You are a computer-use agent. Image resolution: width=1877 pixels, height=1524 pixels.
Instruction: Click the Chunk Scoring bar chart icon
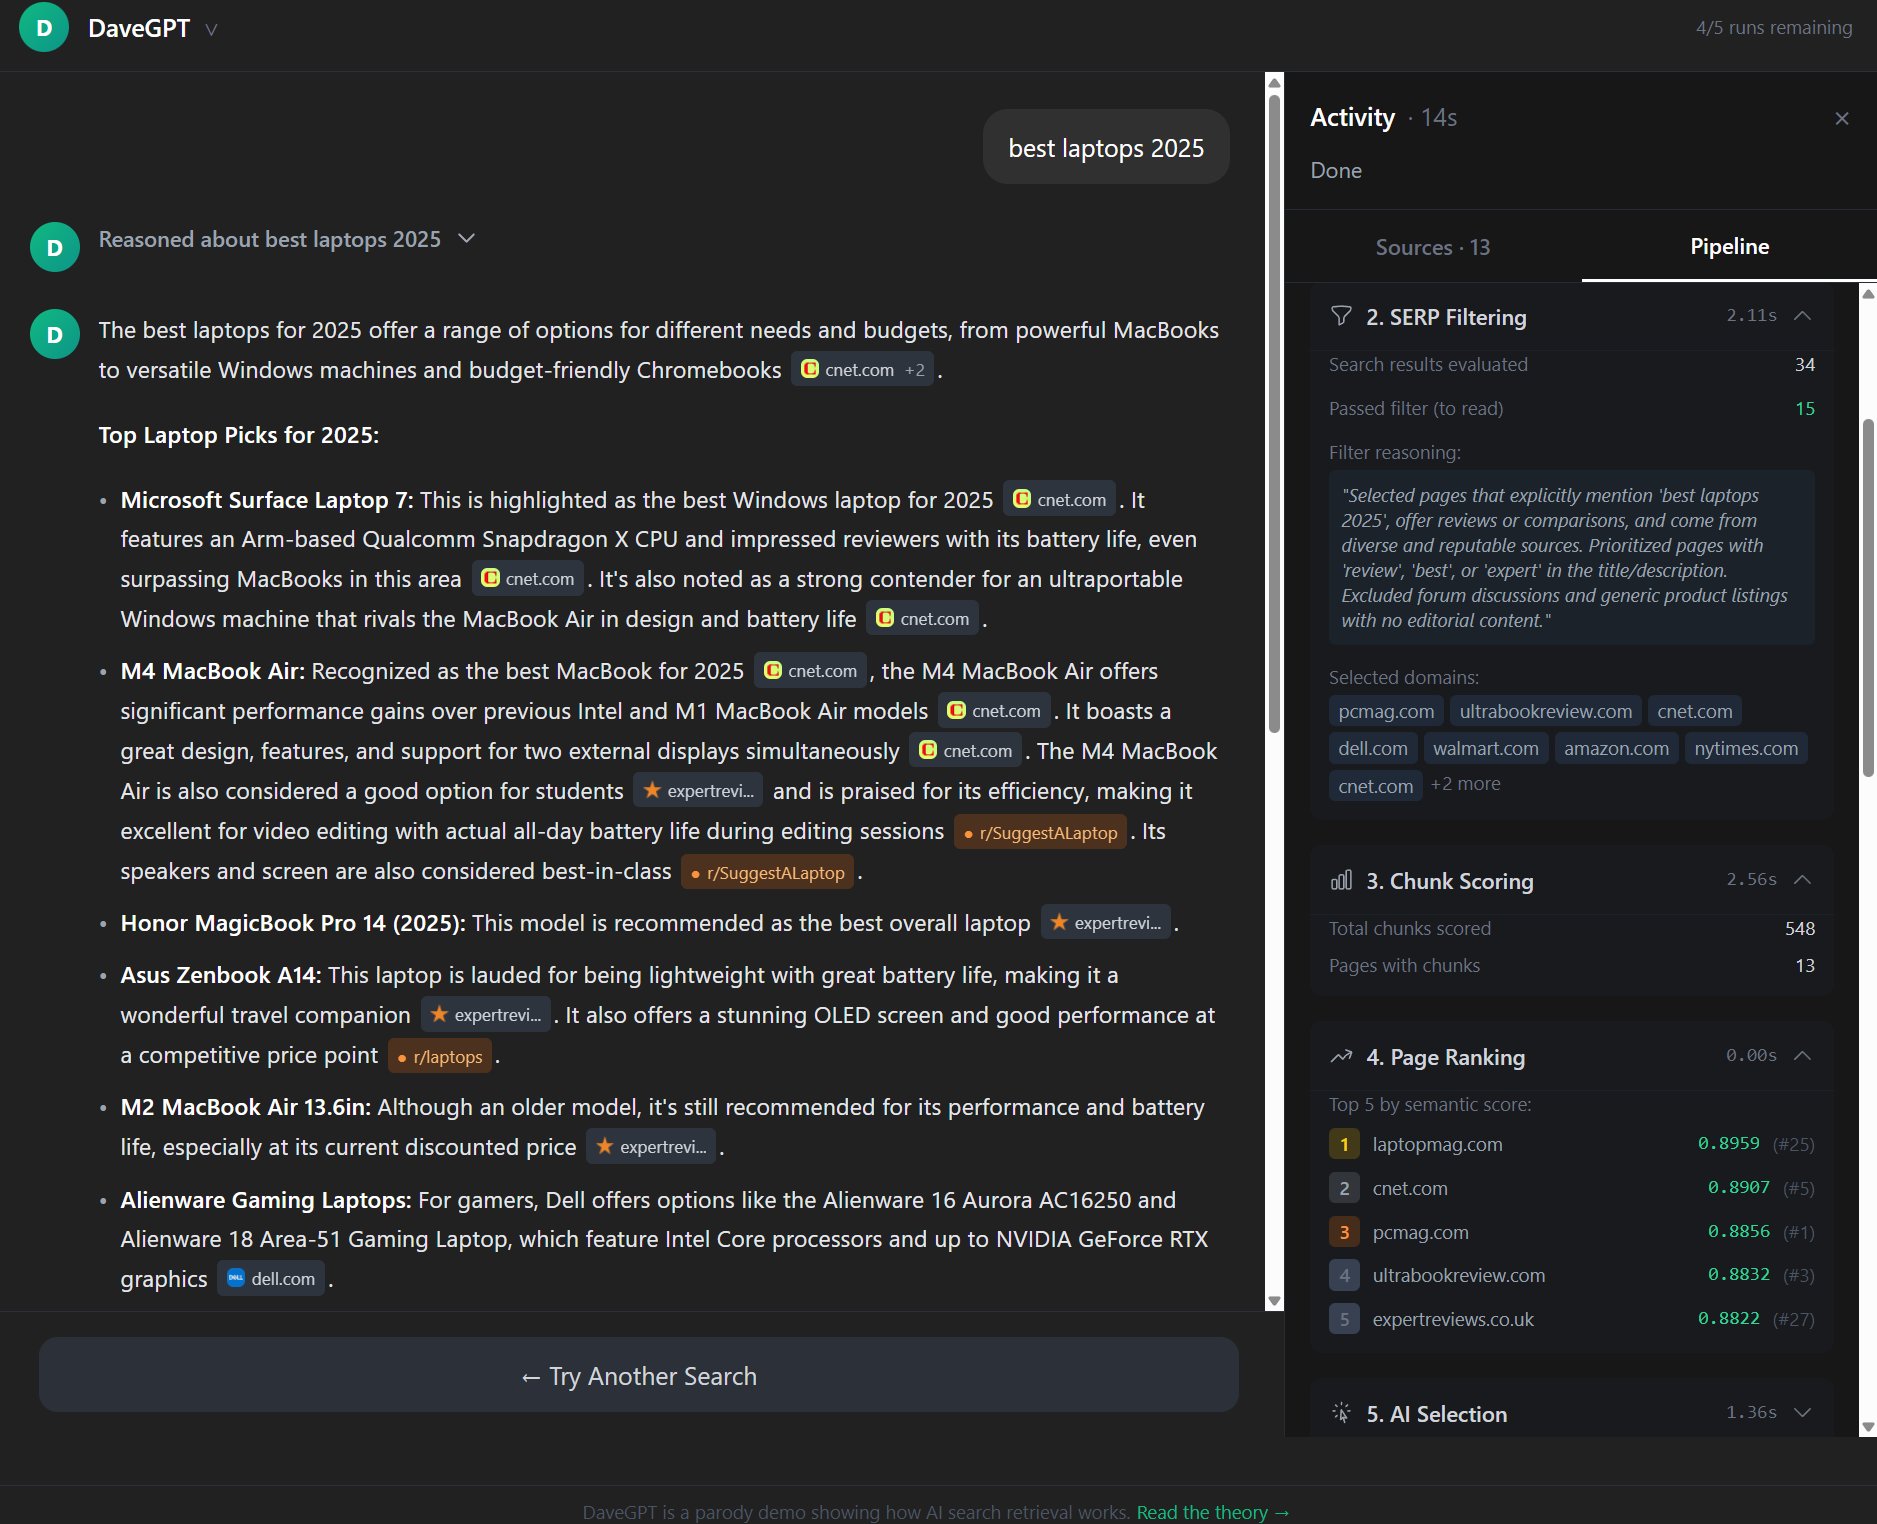1341,880
